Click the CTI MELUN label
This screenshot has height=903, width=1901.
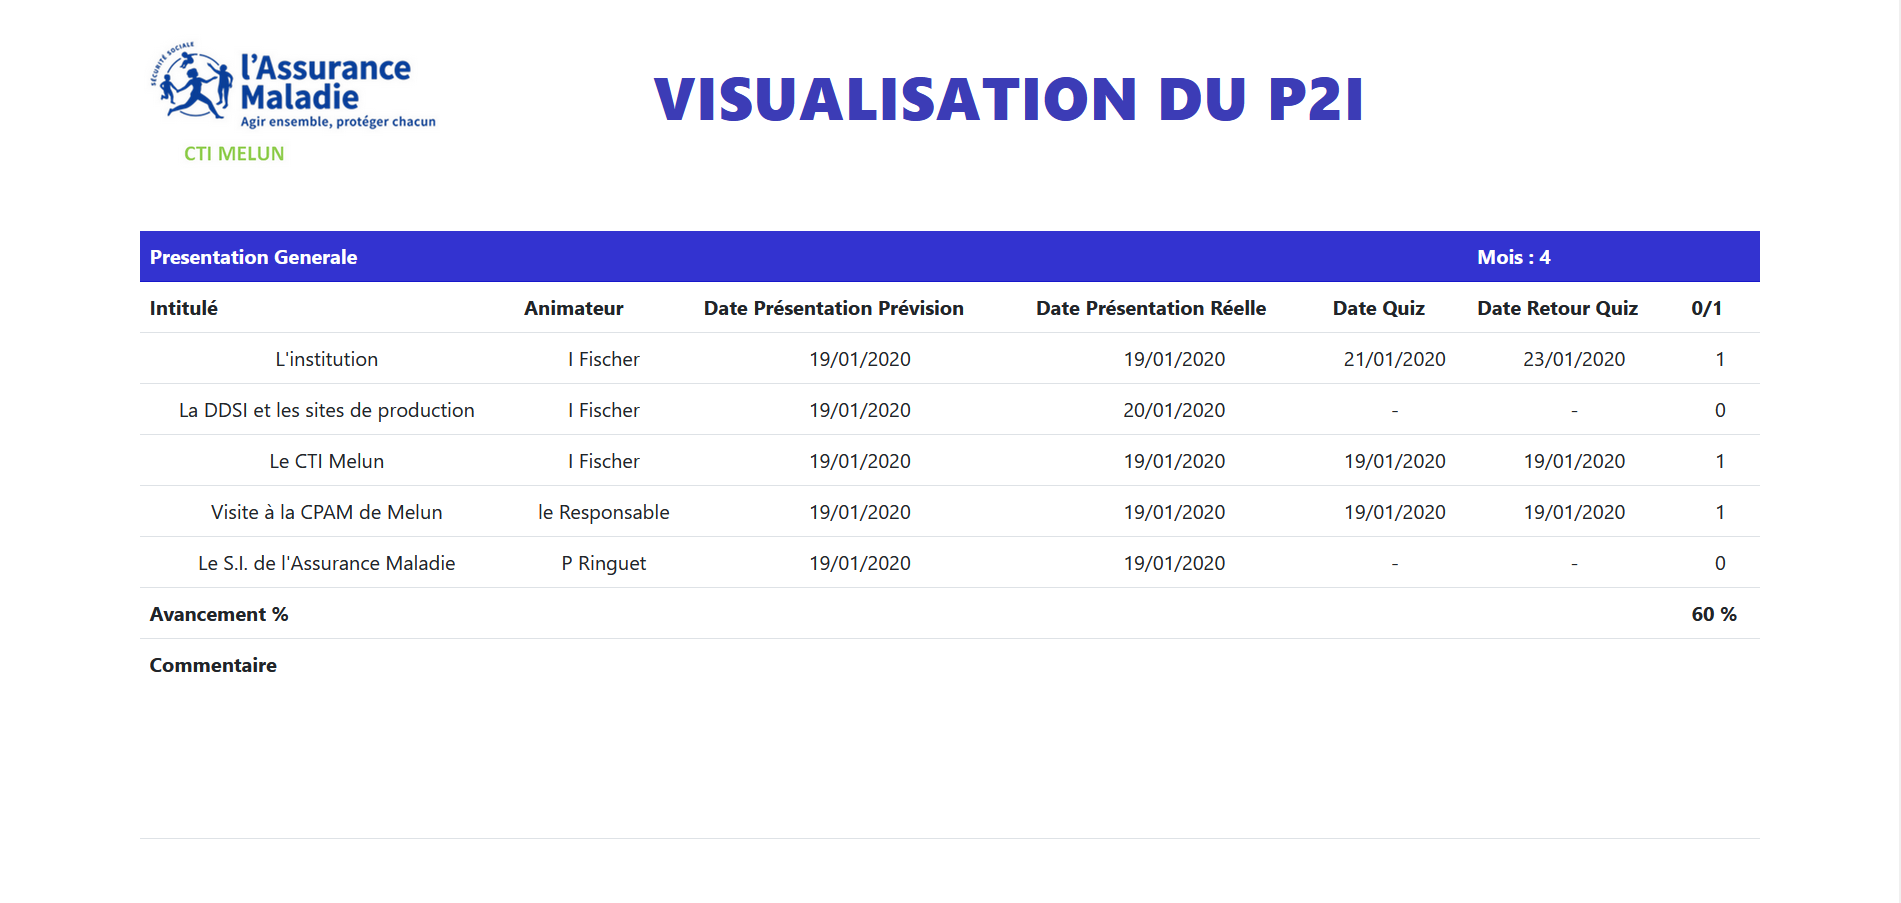tap(234, 154)
